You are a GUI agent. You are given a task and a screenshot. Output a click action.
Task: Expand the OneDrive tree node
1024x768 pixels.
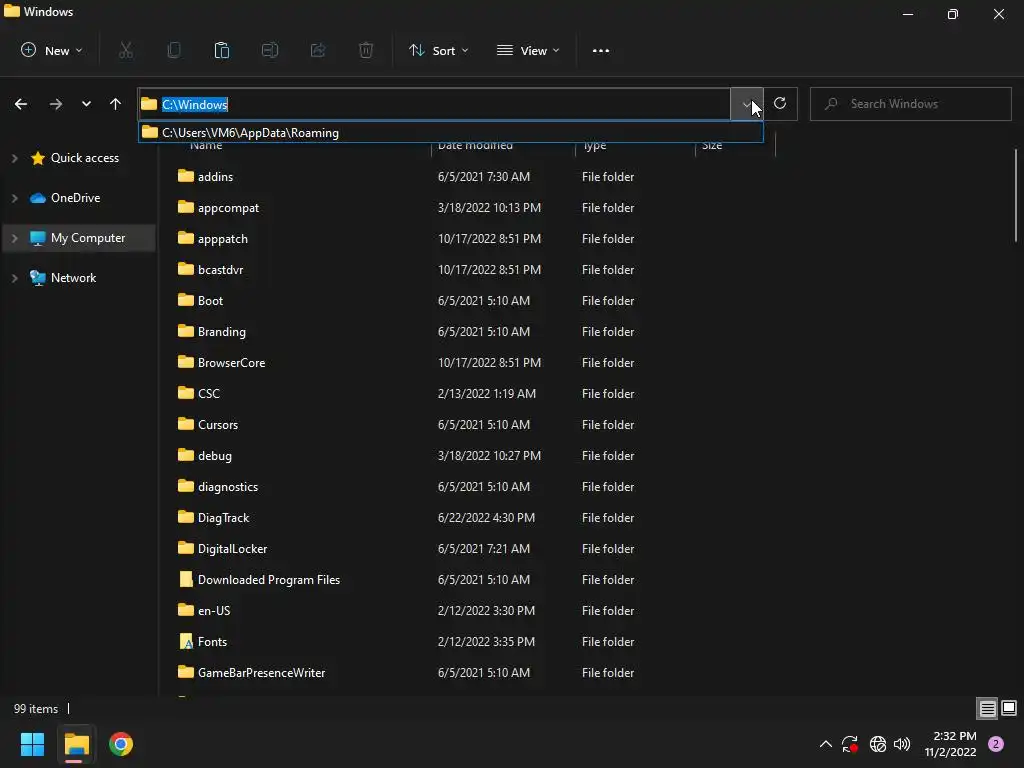[14, 198]
